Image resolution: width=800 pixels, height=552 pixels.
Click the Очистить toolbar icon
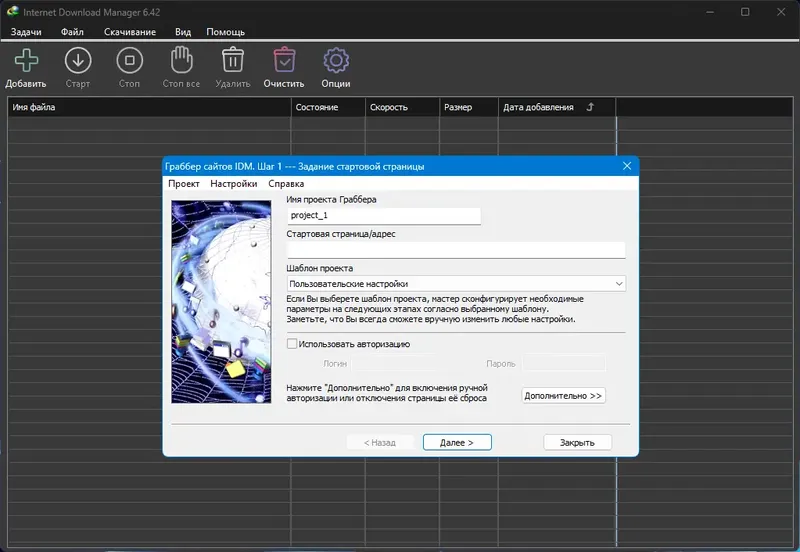pos(284,61)
